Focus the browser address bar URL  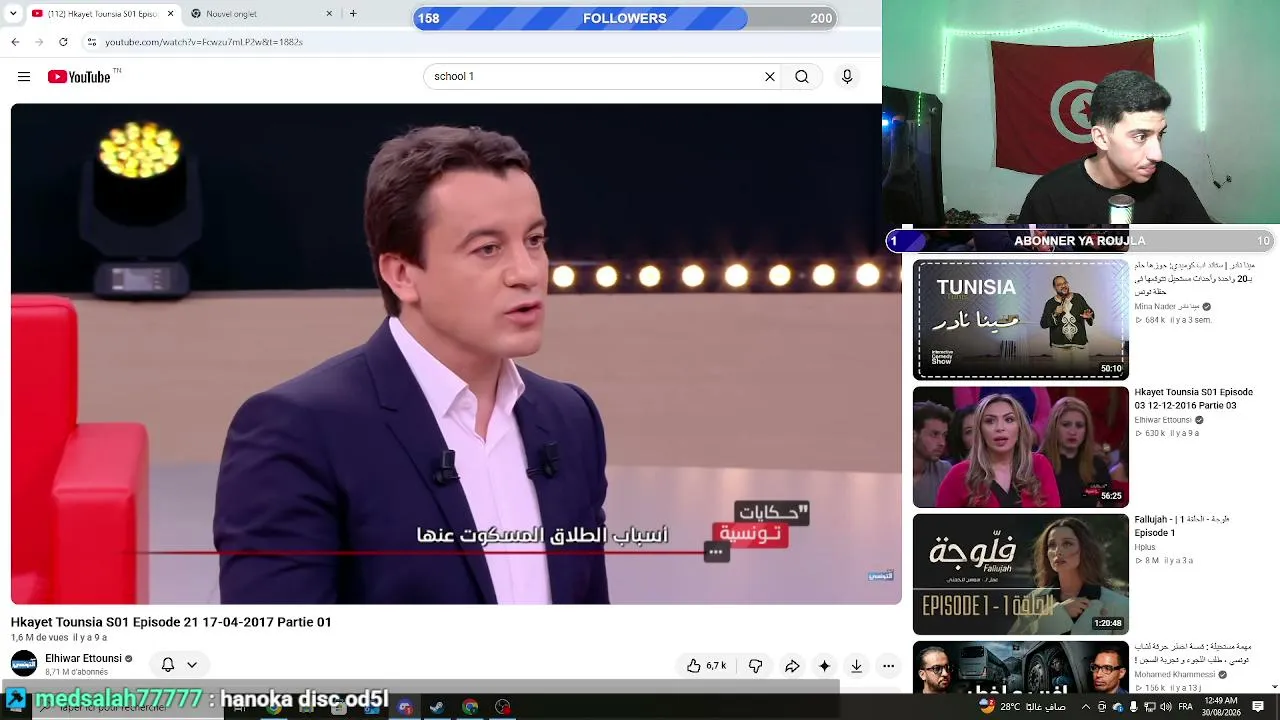(204, 42)
